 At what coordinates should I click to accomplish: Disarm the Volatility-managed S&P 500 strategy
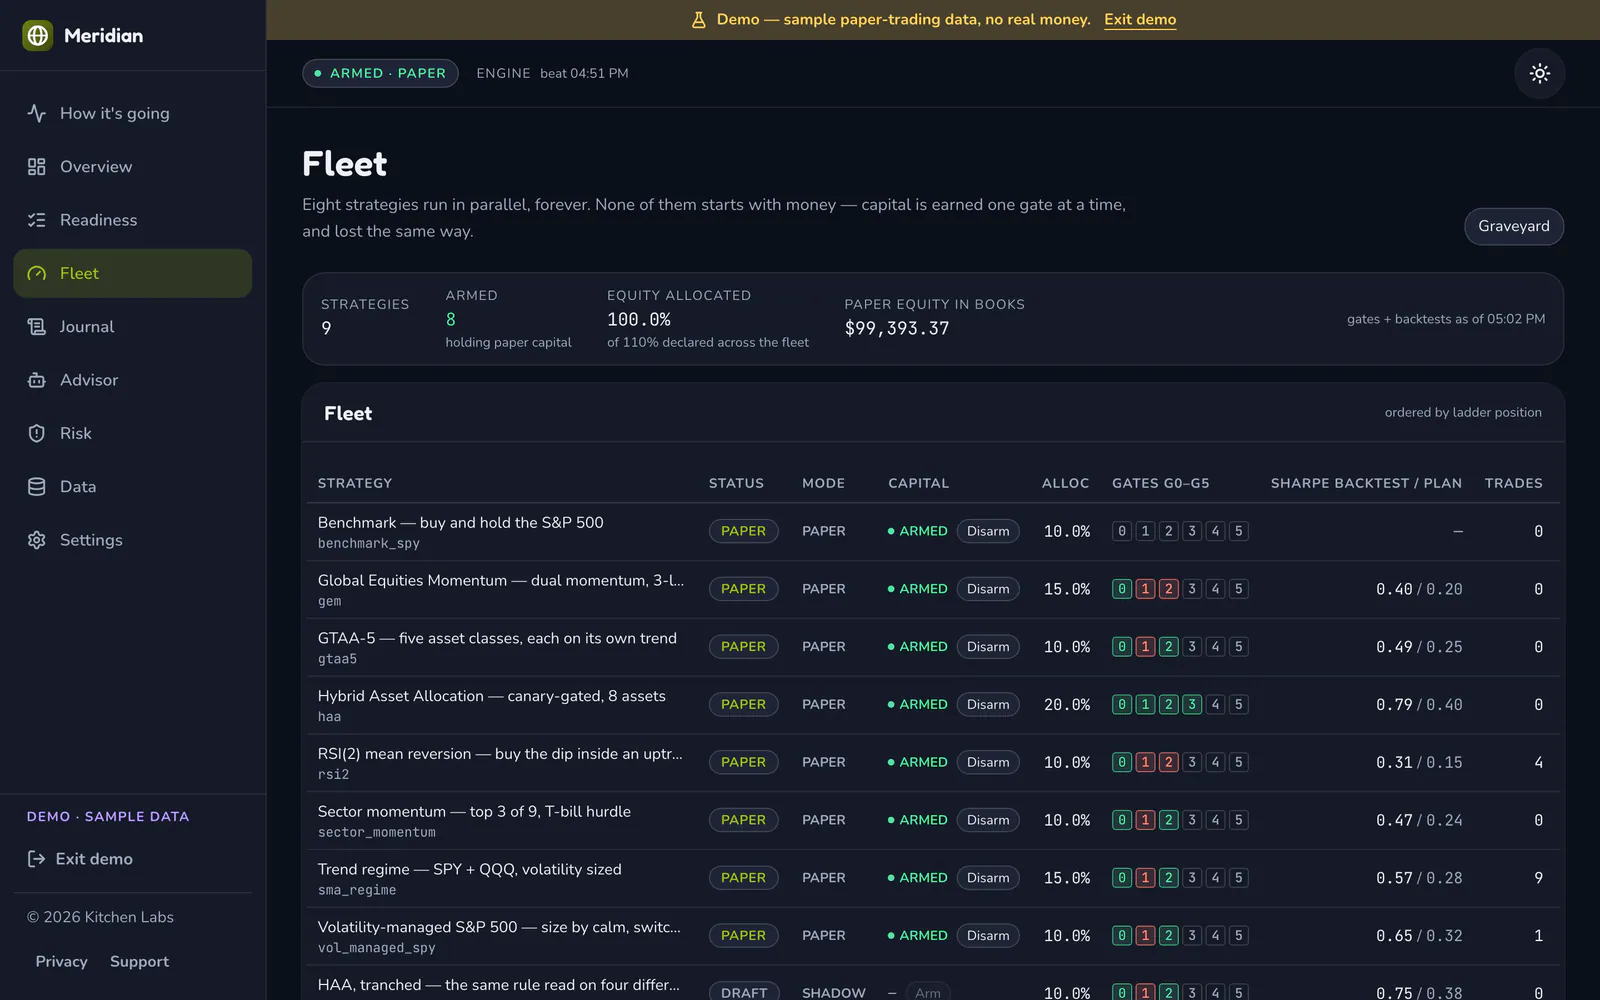988,936
